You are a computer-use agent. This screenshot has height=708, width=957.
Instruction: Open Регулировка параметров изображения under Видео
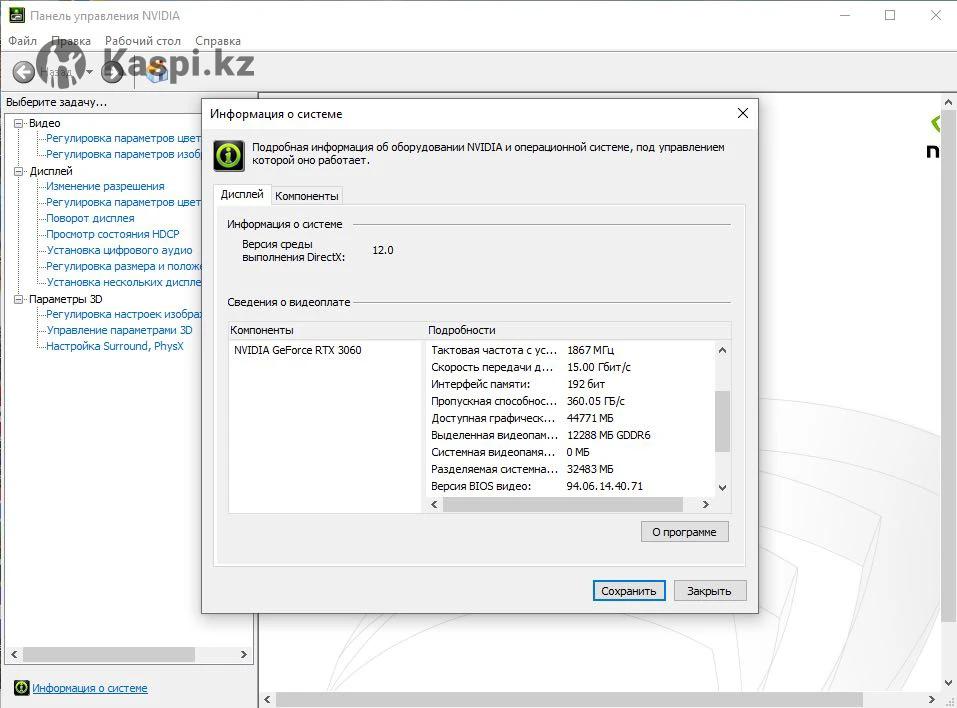123,154
